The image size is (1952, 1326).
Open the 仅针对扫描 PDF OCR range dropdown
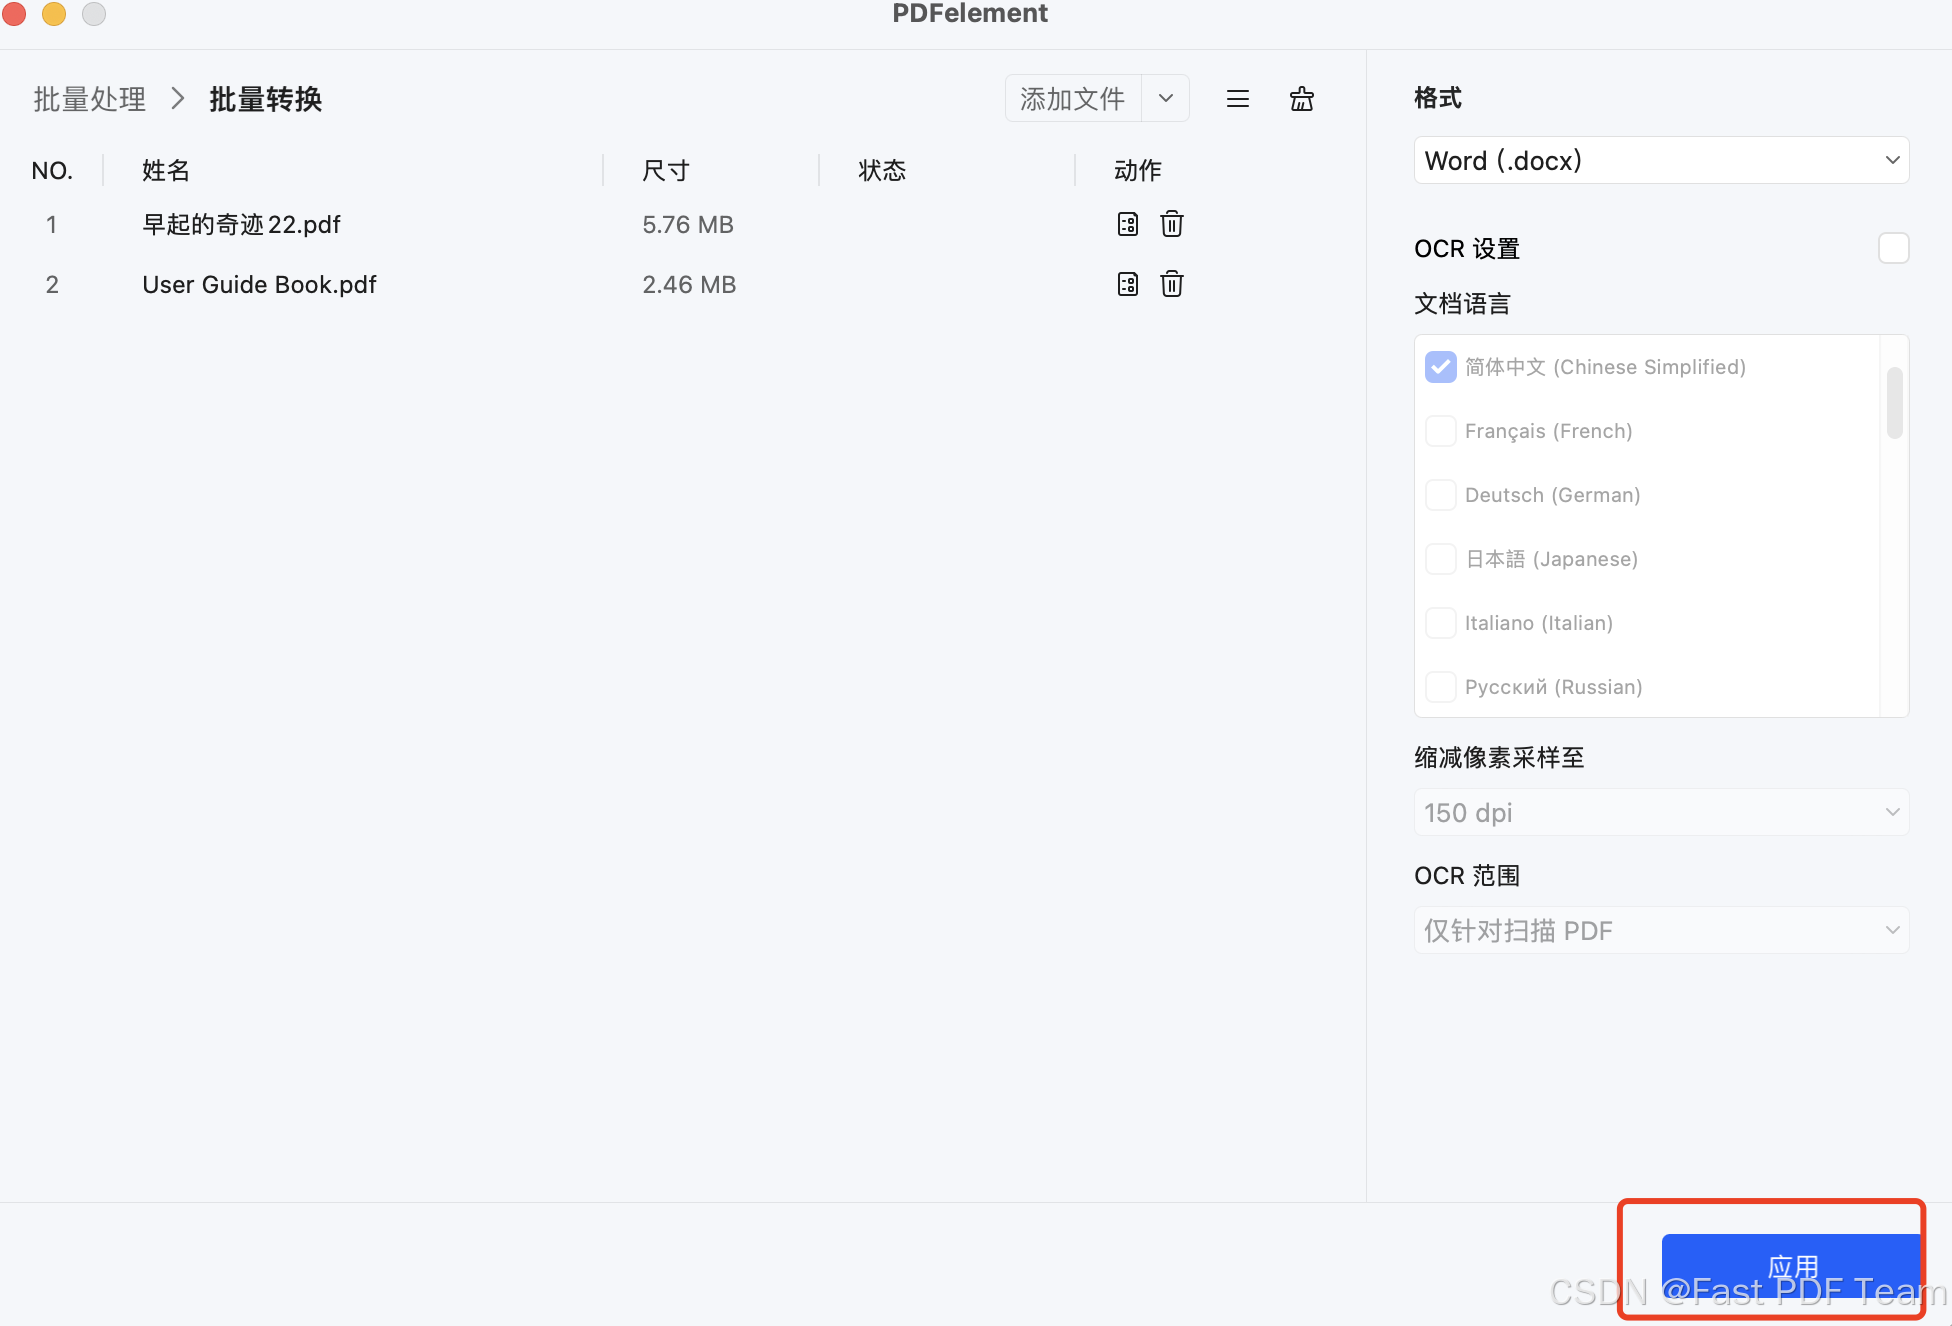[1661, 931]
